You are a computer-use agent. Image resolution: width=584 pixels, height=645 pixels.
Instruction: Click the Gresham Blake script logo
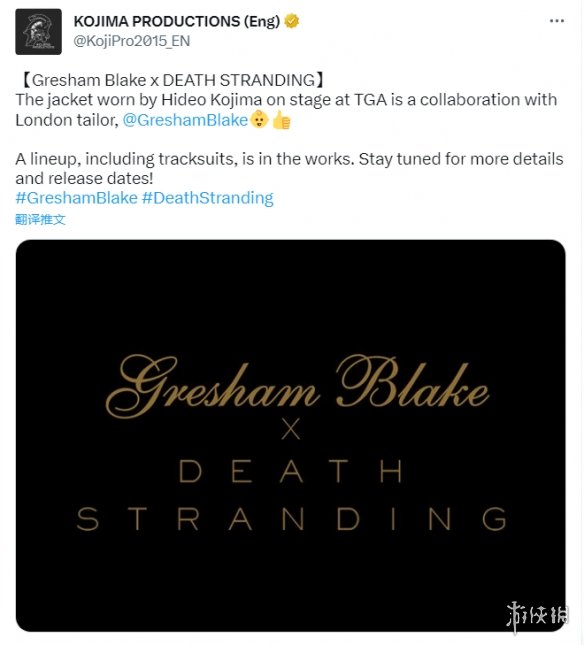(297, 386)
